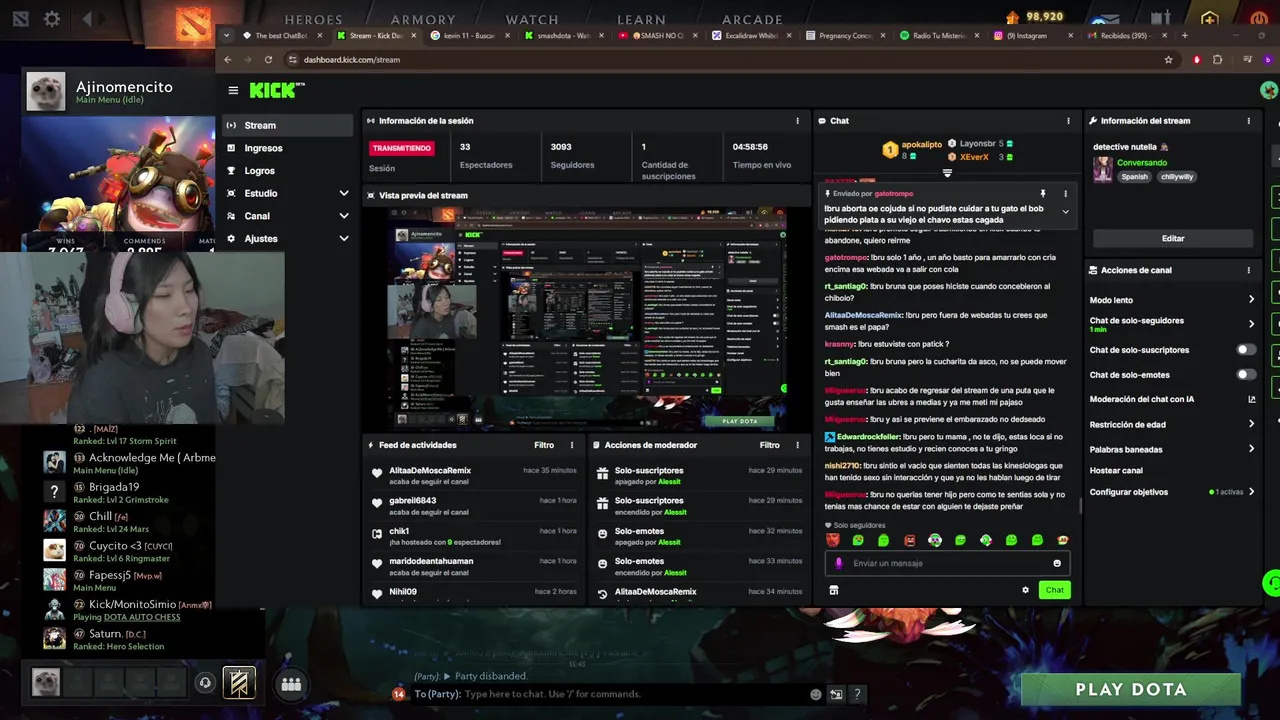Click the PLAY DOTA button

click(1130, 690)
